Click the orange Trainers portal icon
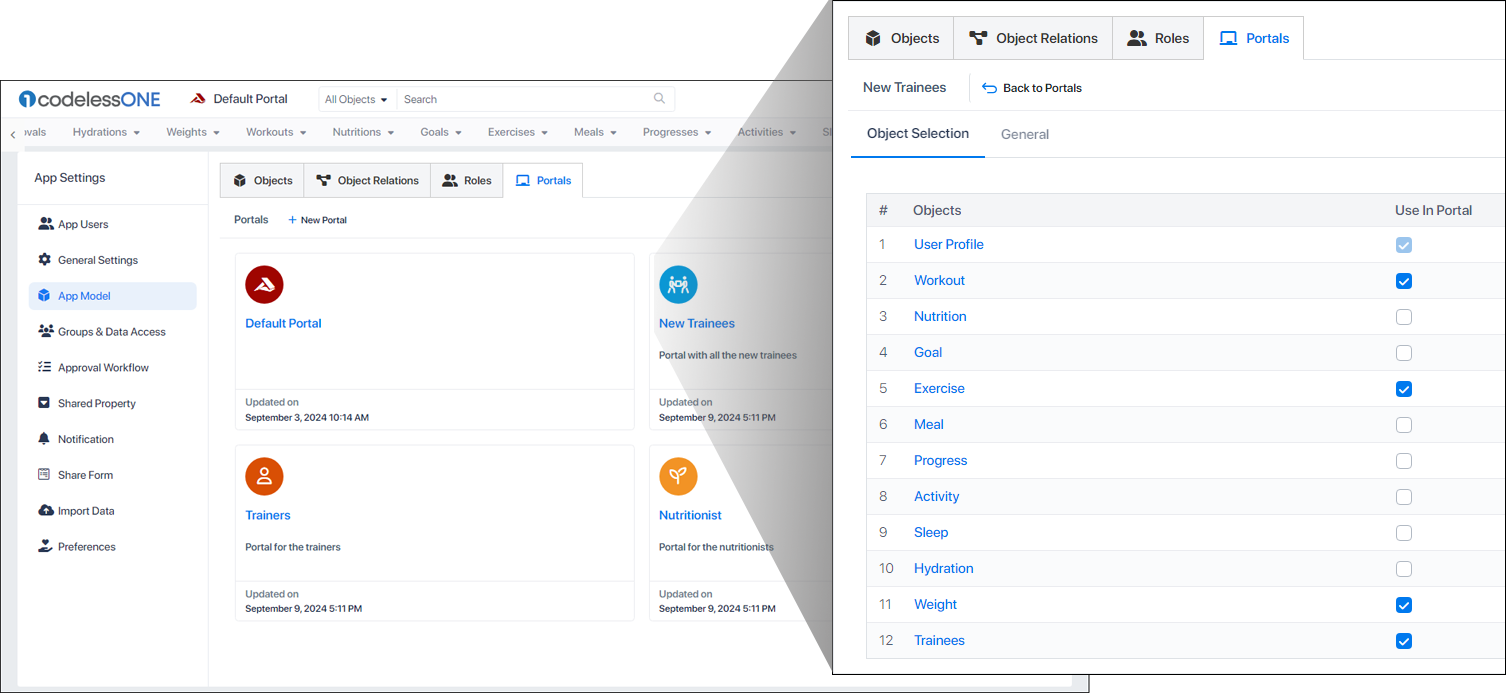1506x693 pixels. (x=264, y=477)
